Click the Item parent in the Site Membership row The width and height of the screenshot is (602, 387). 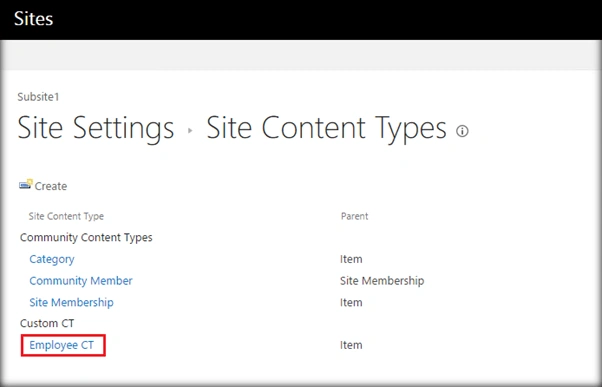click(x=351, y=303)
